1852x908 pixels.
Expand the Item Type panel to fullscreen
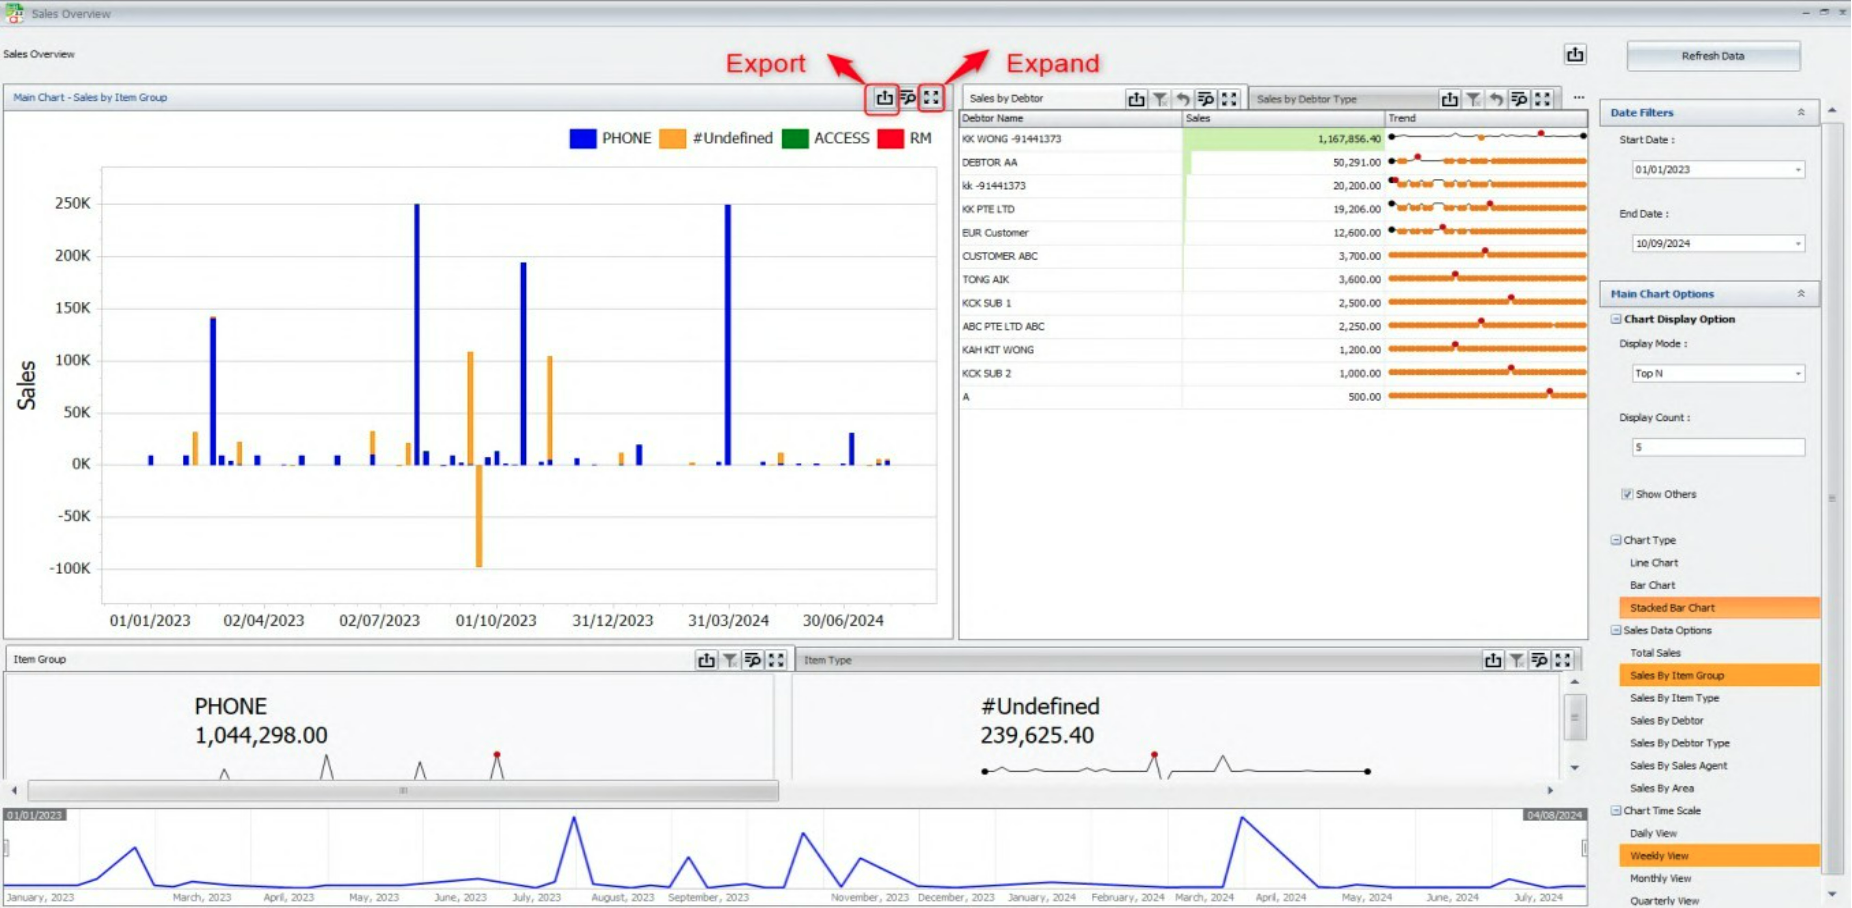click(1563, 660)
